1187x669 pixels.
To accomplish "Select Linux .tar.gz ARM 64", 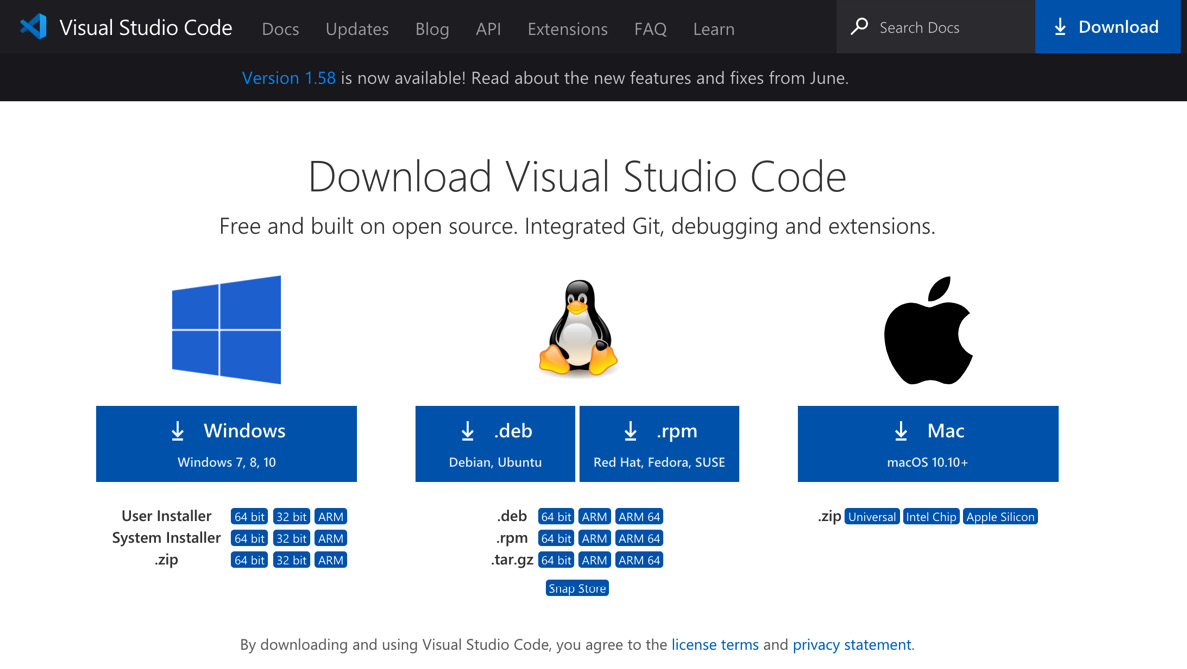I will point(639,561).
